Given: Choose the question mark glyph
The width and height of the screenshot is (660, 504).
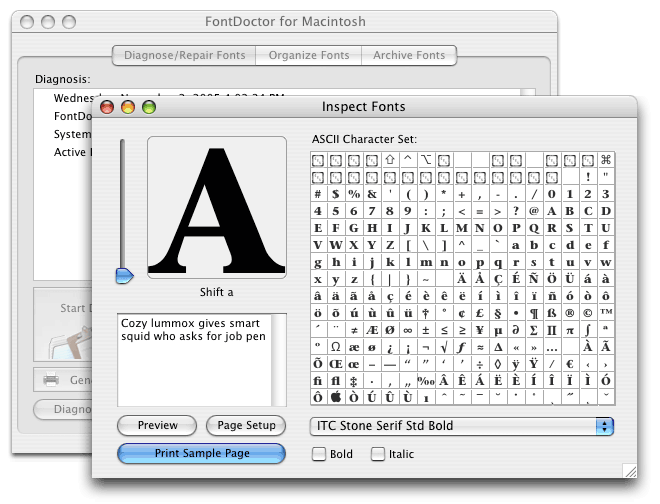Looking at the screenshot, I should (x=516, y=211).
